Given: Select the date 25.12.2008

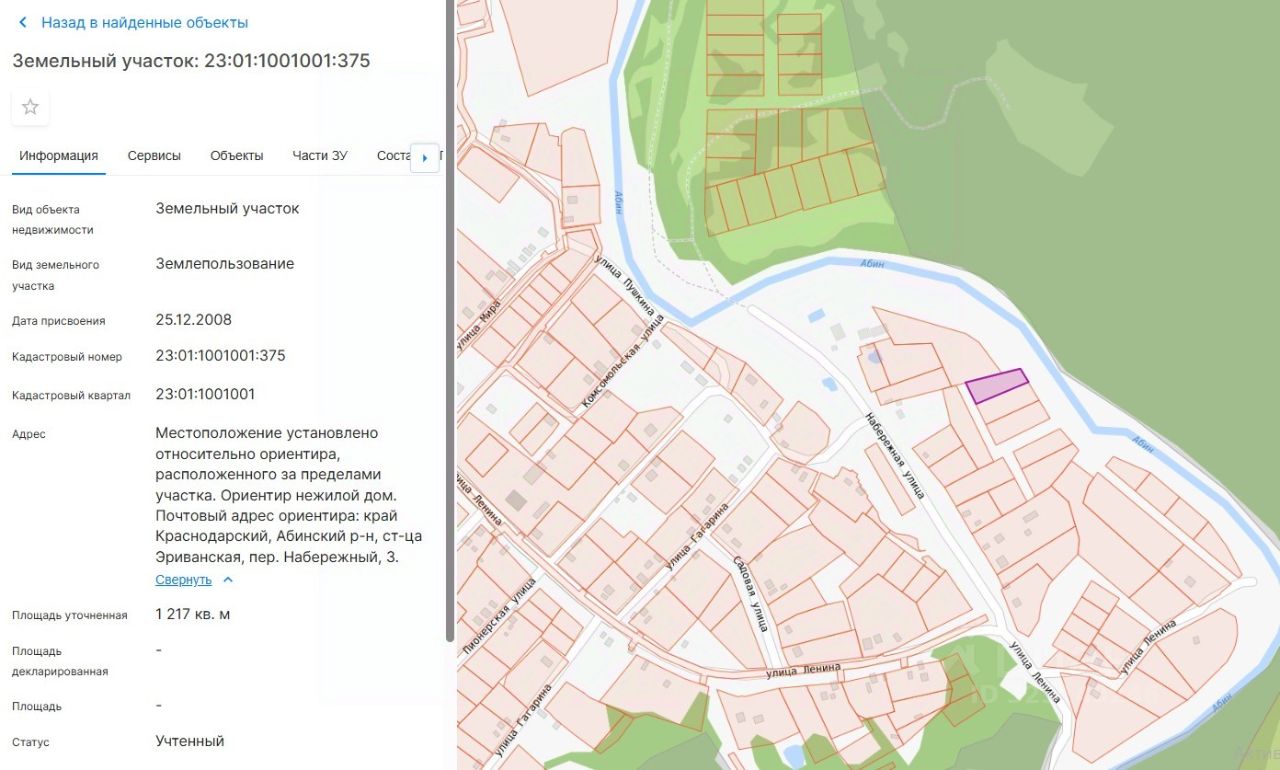Looking at the screenshot, I should point(194,320).
